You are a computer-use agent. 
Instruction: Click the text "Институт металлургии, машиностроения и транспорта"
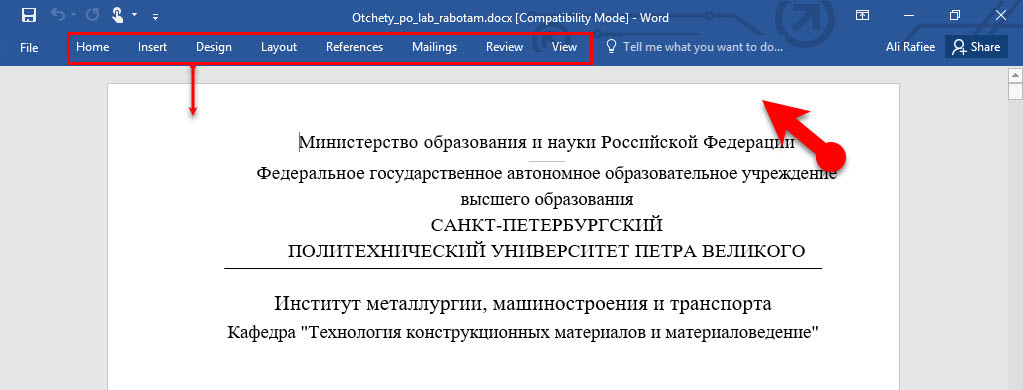[523, 303]
